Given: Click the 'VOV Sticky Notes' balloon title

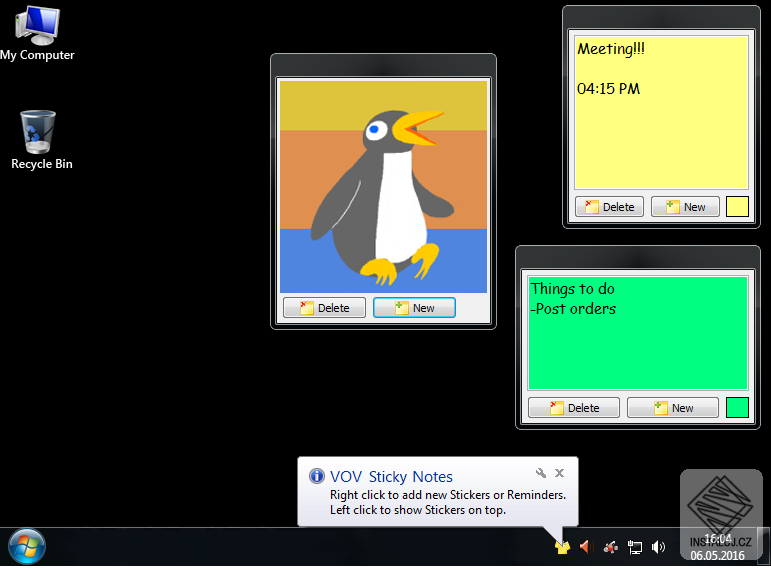Looking at the screenshot, I should pos(391,477).
